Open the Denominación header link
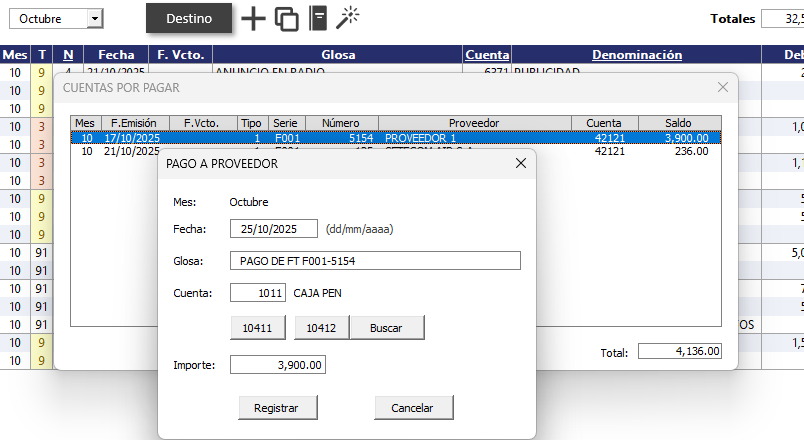Screen dimensions: 804x440 point(637,54)
